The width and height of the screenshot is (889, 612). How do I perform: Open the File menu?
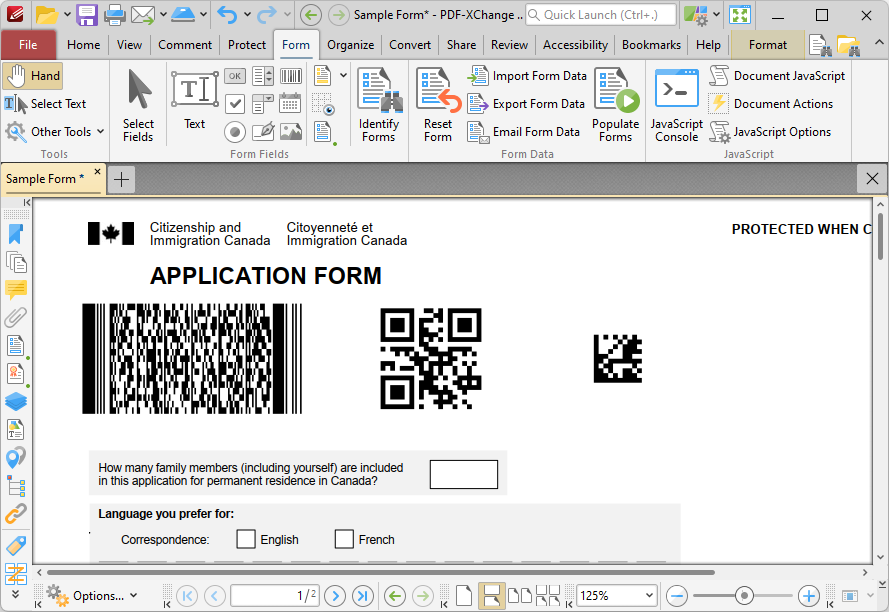coord(28,45)
